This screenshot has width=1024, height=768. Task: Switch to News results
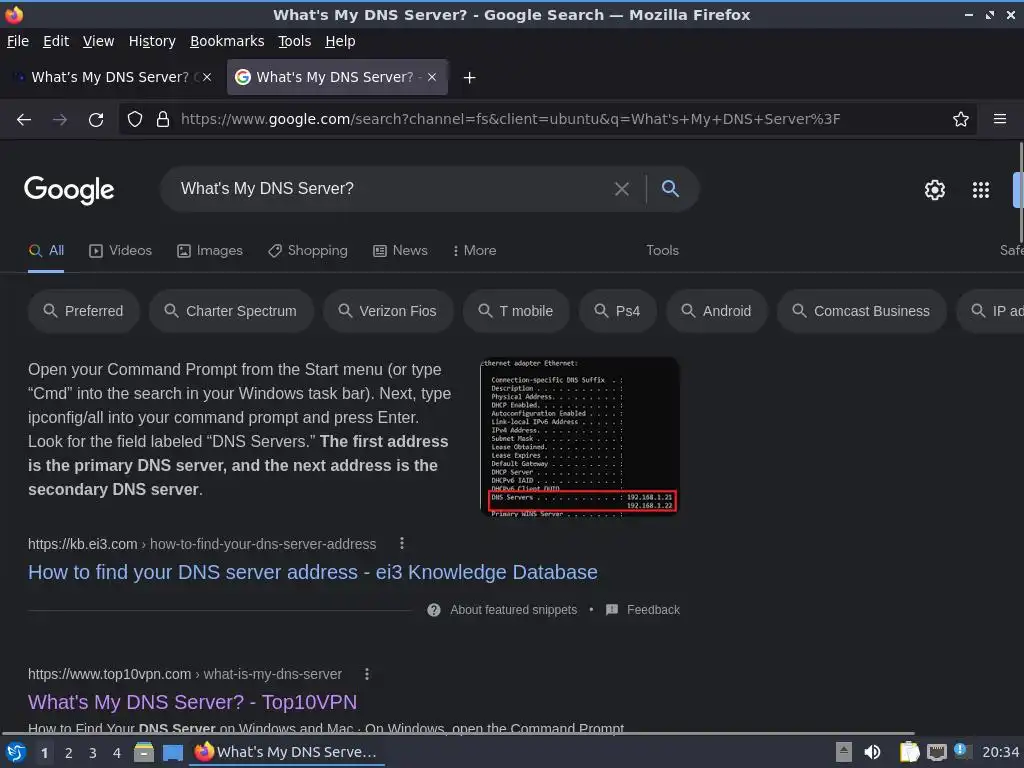pos(400,251)
